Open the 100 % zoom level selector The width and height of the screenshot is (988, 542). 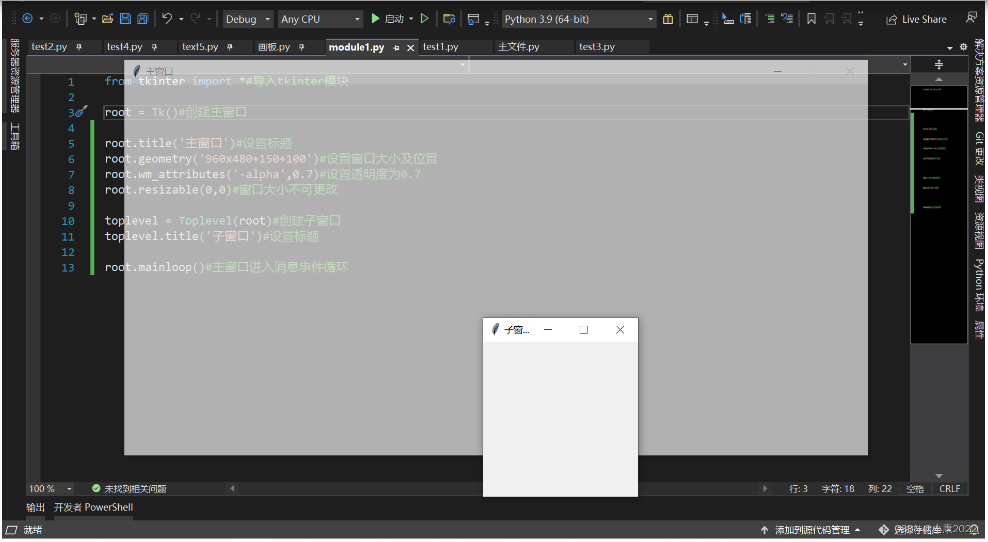(50, 489)
